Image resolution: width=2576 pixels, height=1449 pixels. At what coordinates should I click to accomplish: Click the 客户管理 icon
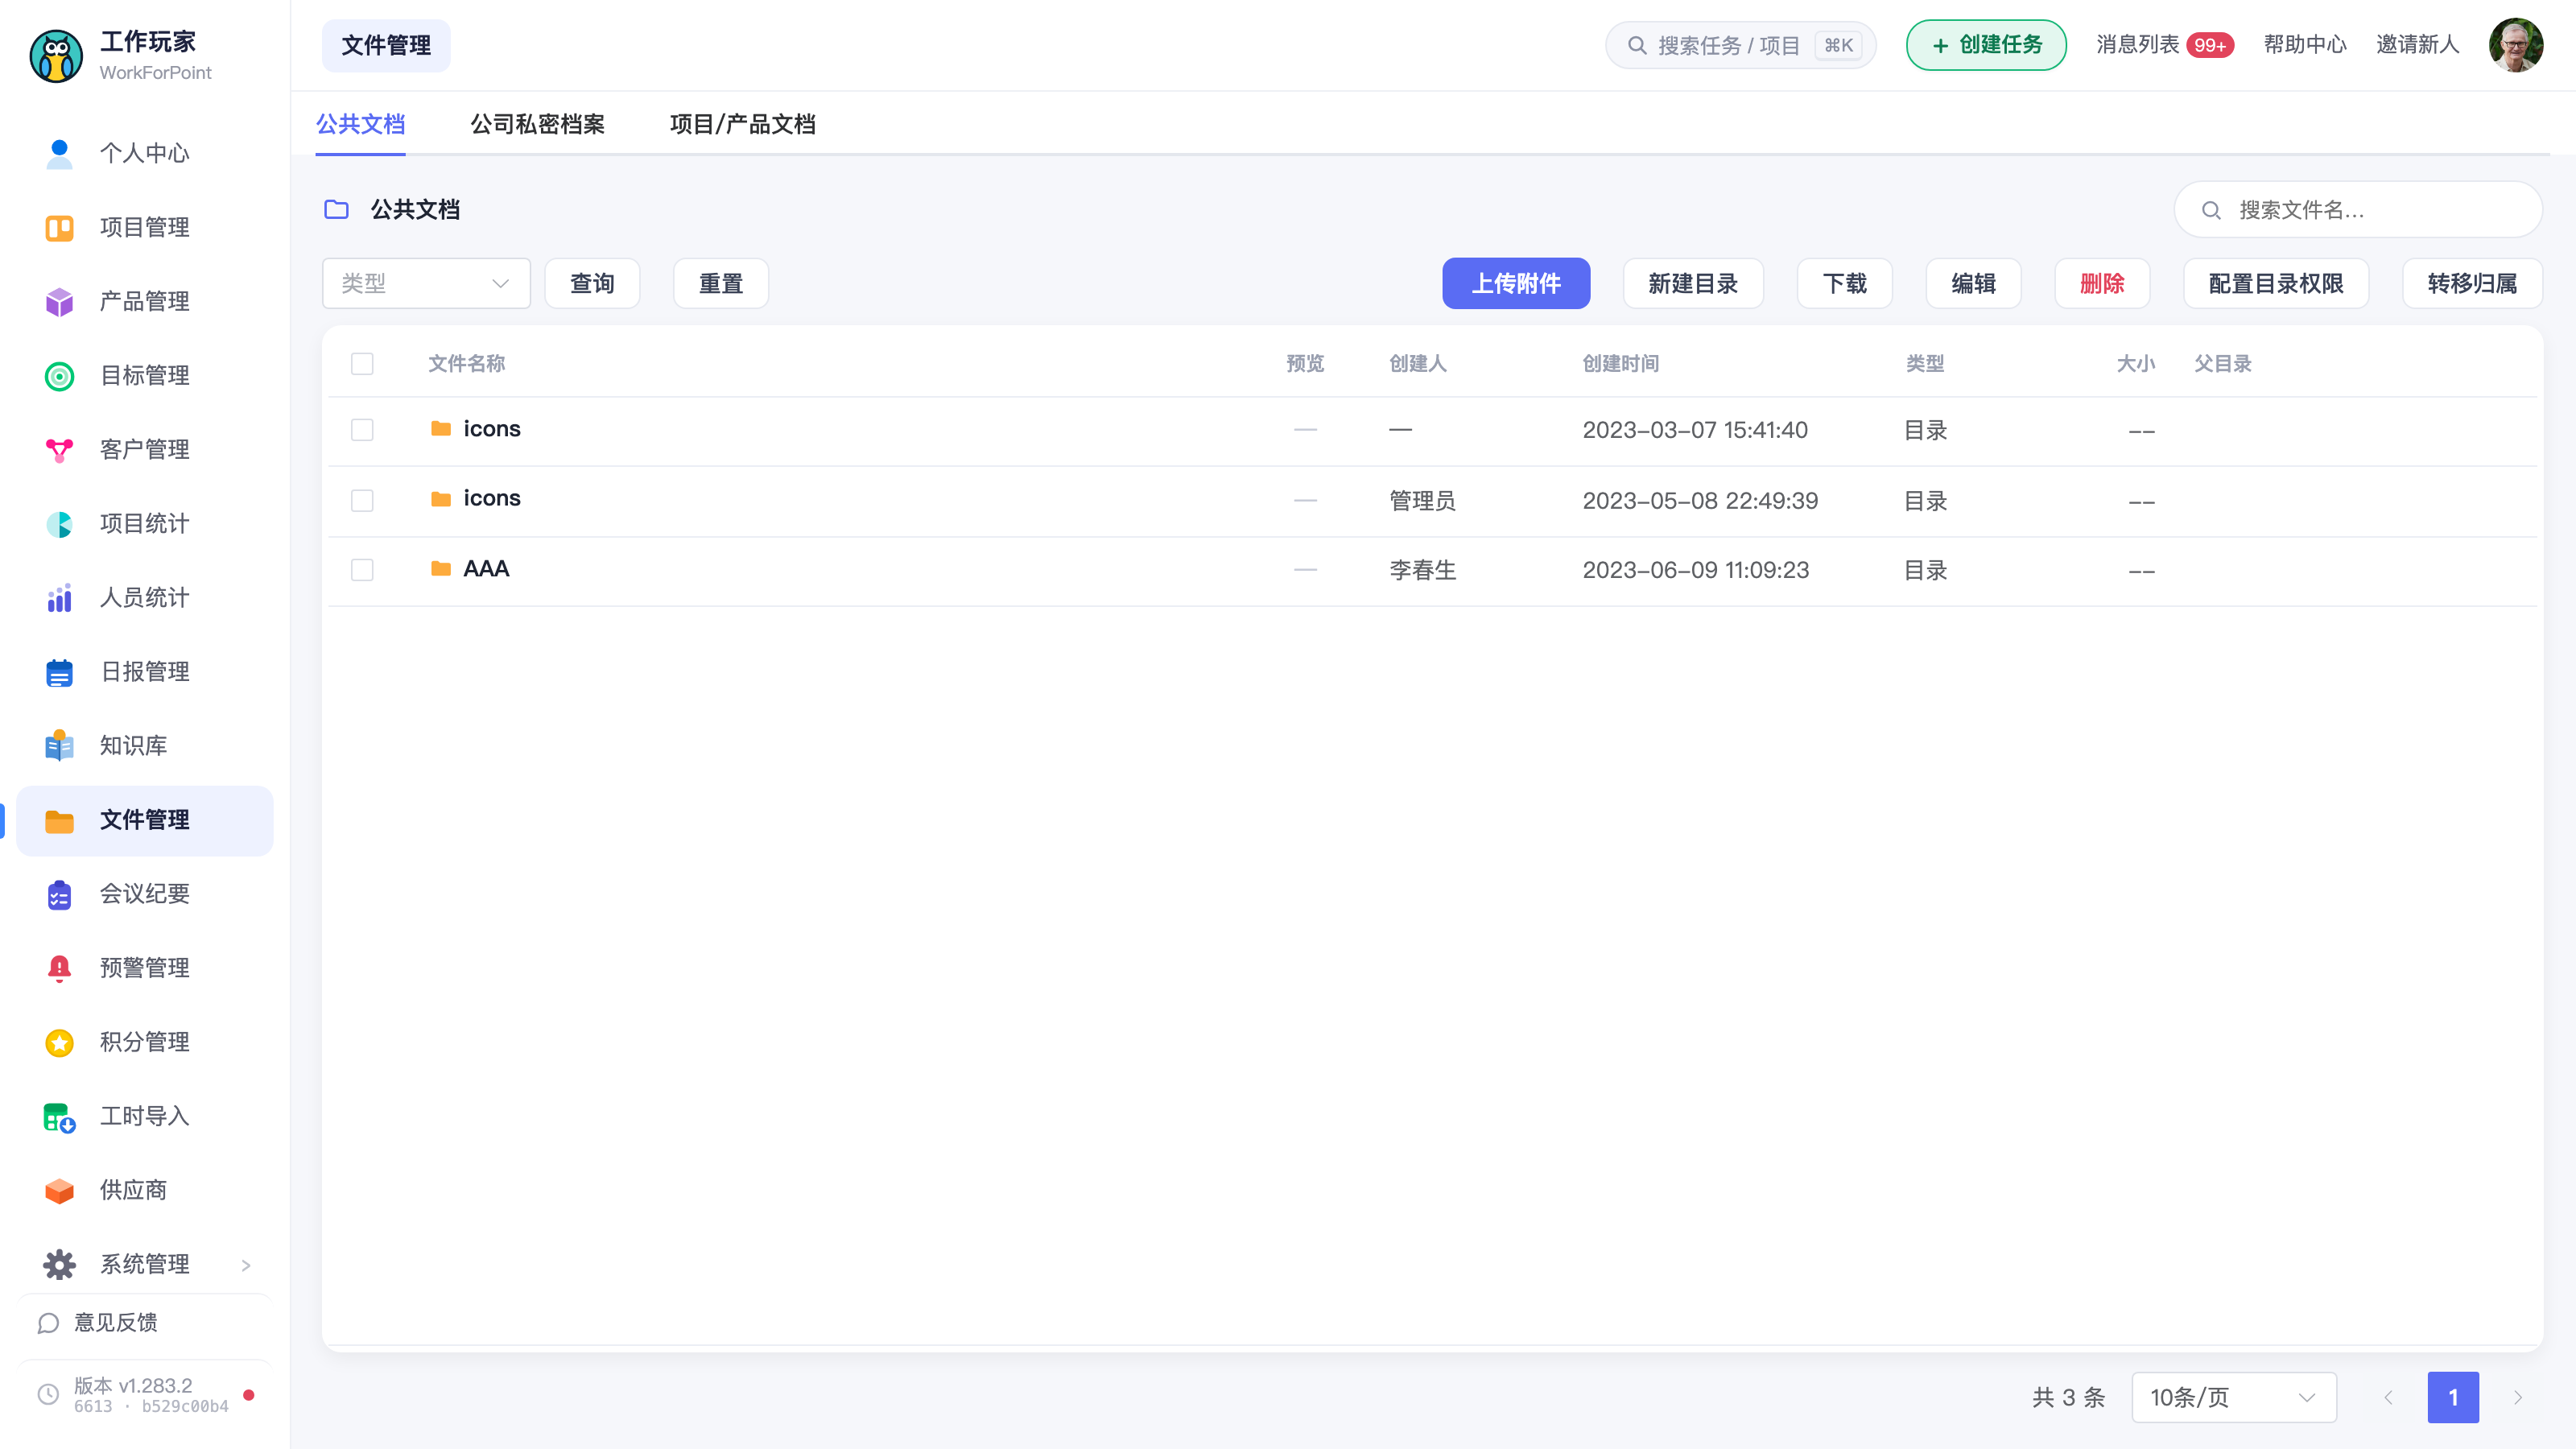pos(59,449)
